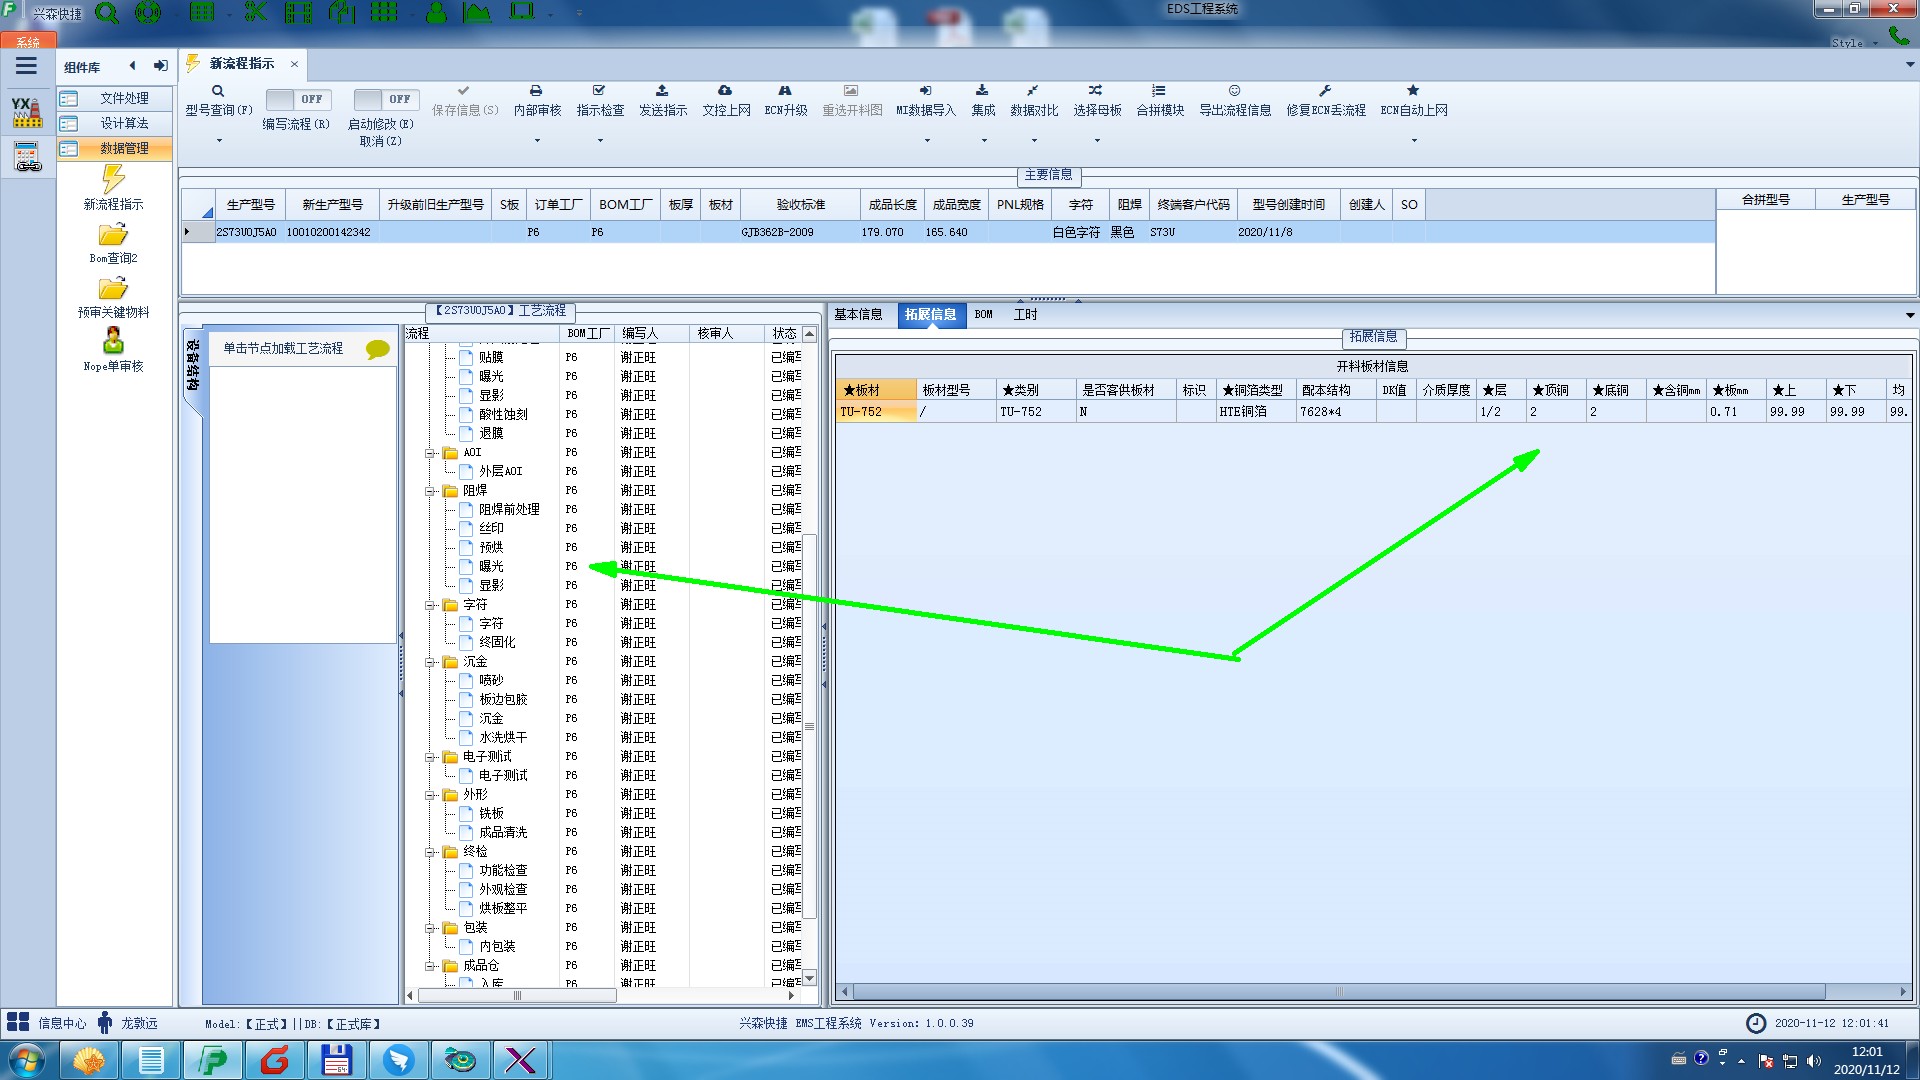The image size is (1920, 1080).
Task: Click the 数据对比 toolbar icon
Action: 1033,91
